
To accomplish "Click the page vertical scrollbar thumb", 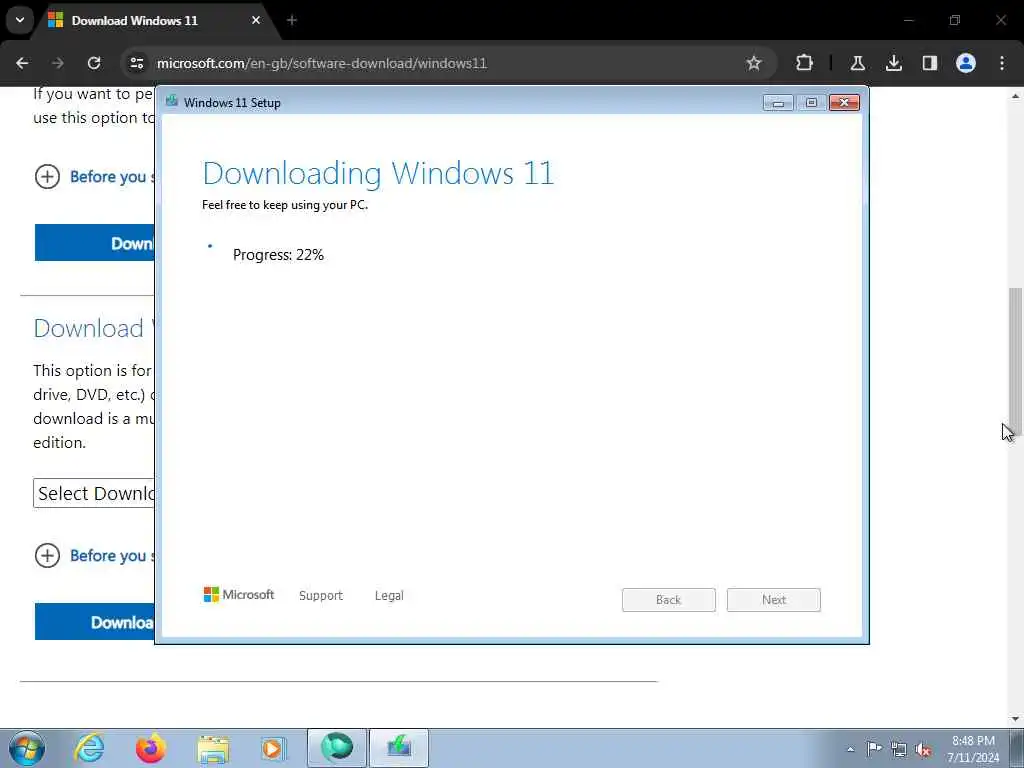I will [1015, 364].
